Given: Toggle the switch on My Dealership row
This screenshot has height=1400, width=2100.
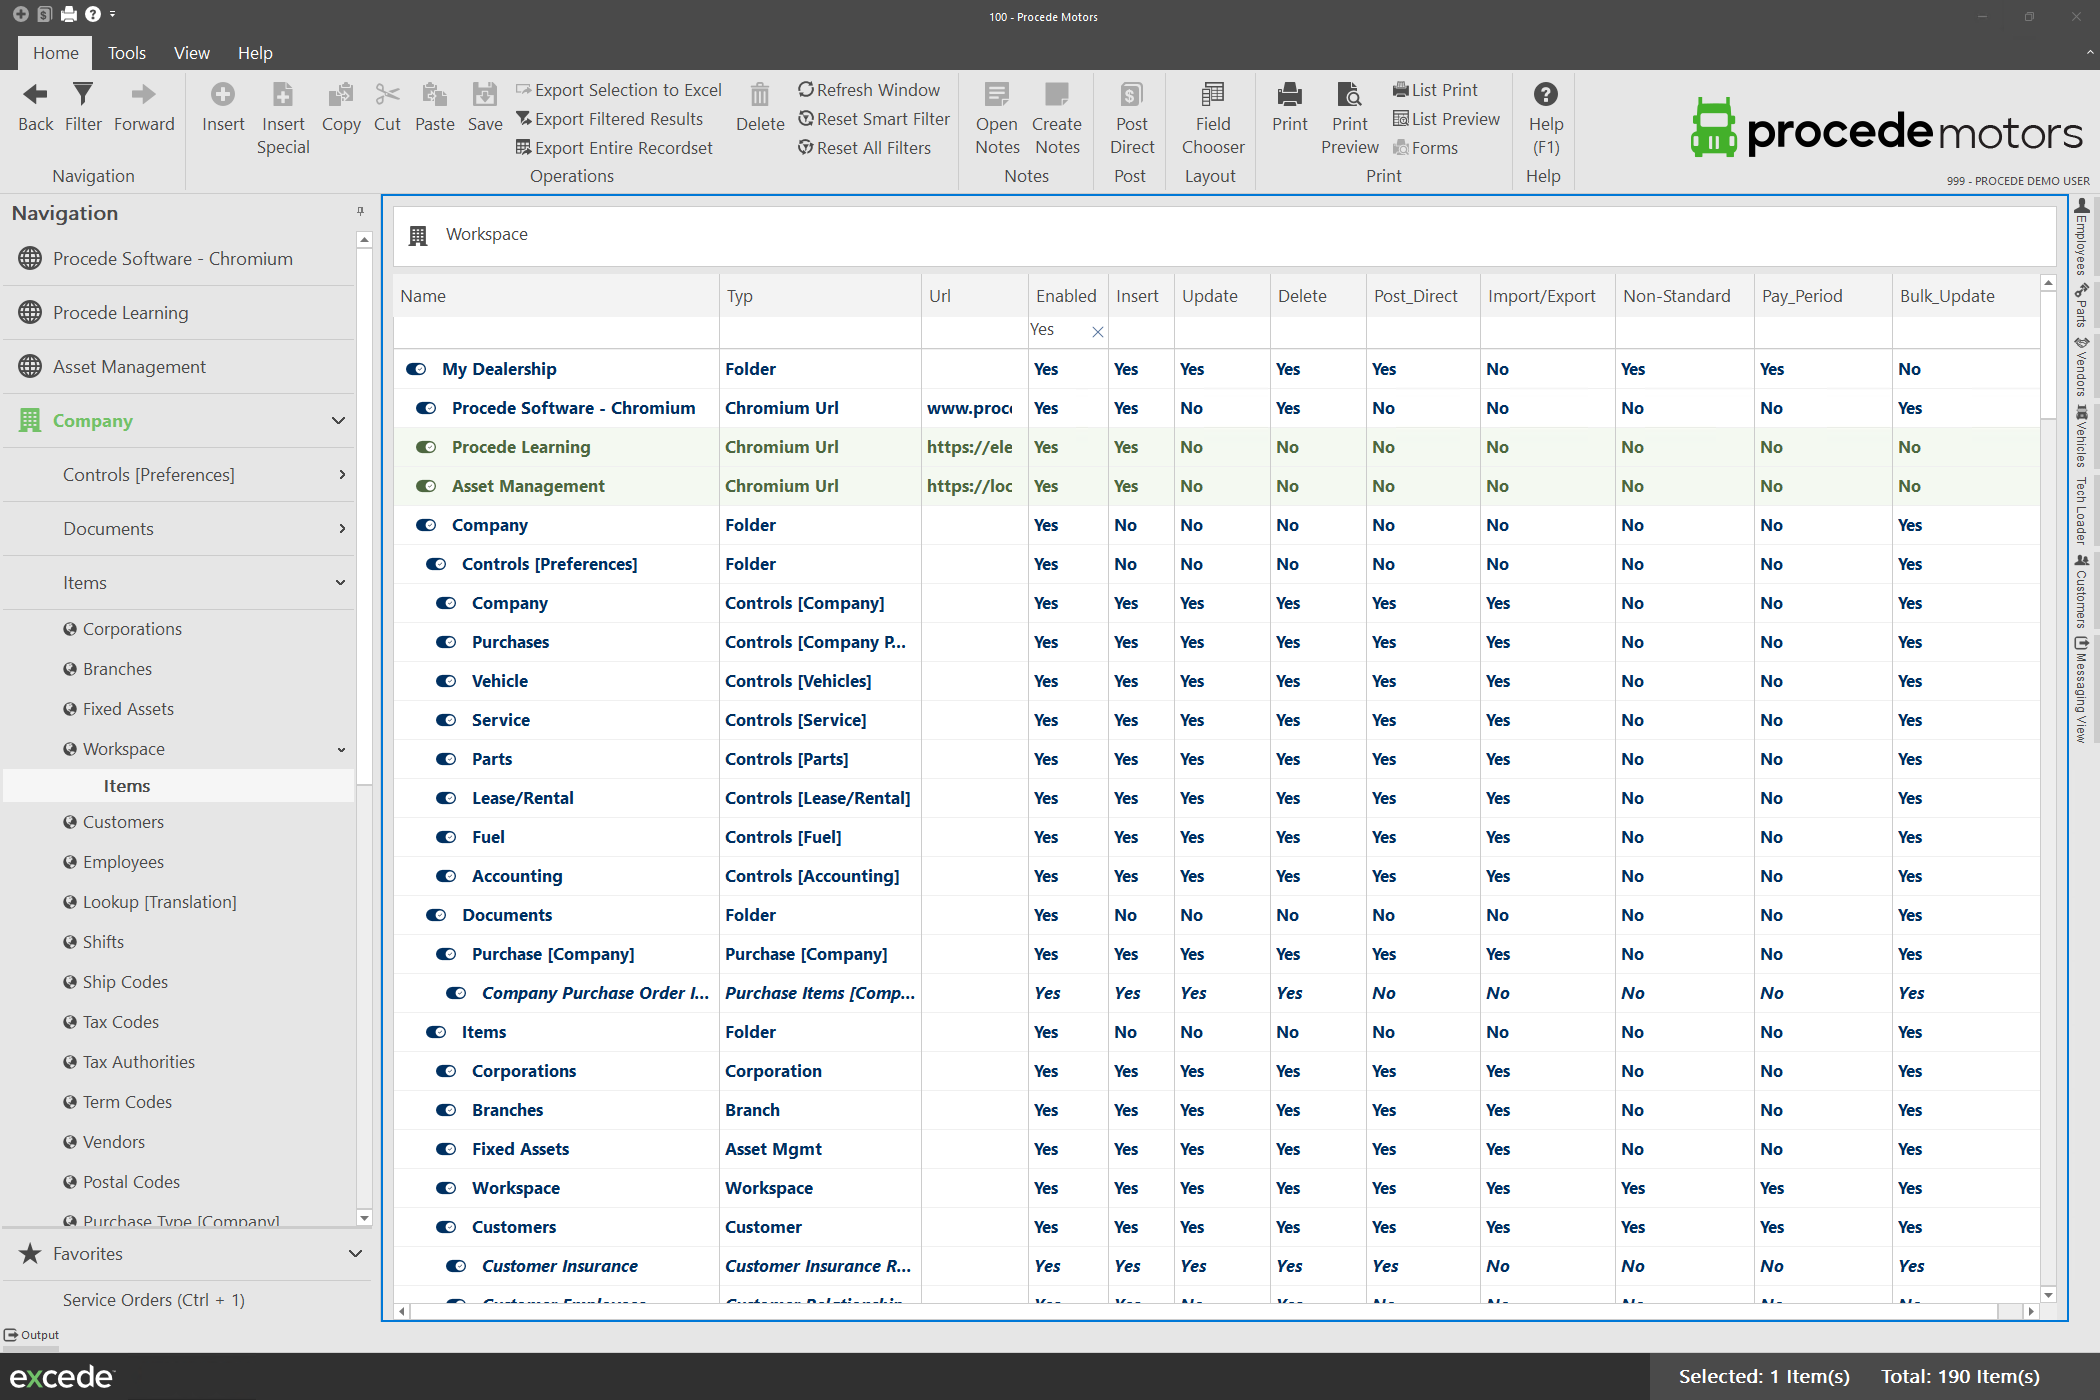Looking at the screenshot, I should [x=417, y=369].
